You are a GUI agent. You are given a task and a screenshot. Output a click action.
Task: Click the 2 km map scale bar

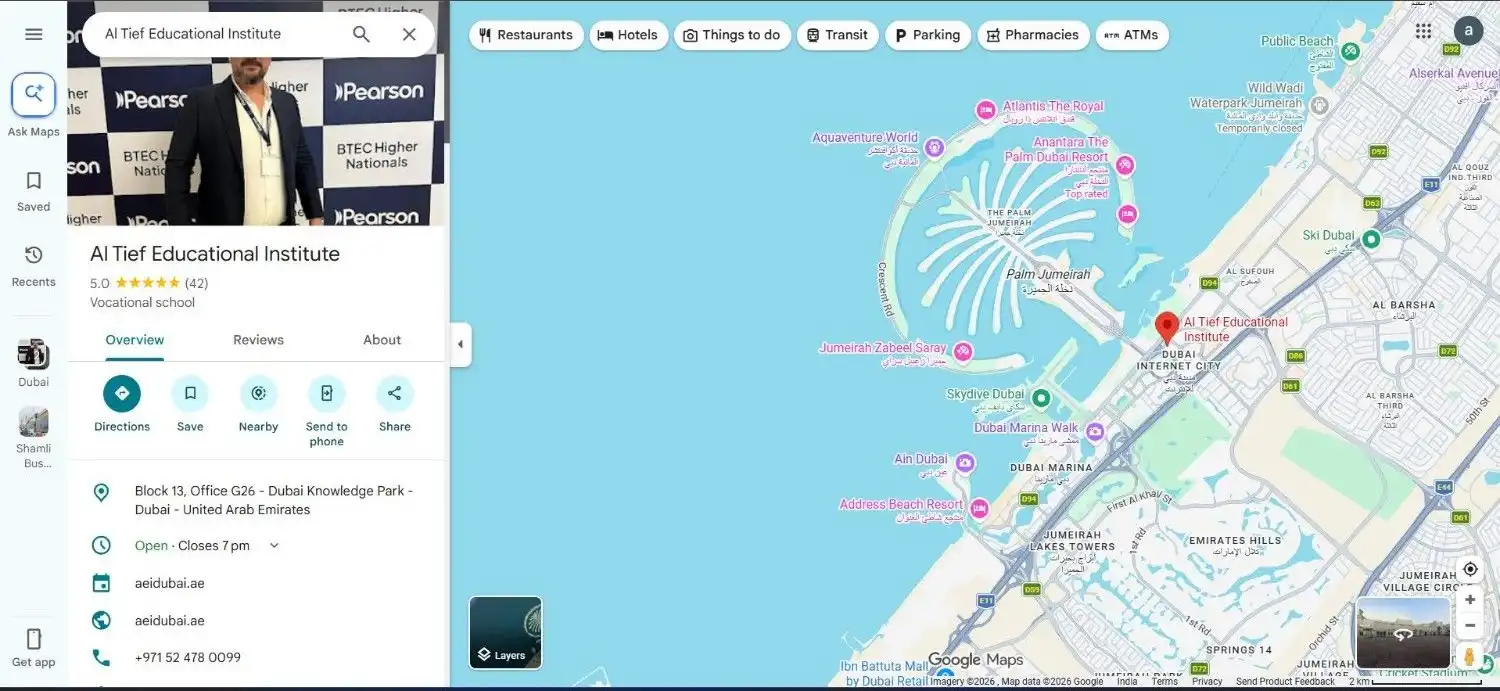[1414, 682]
